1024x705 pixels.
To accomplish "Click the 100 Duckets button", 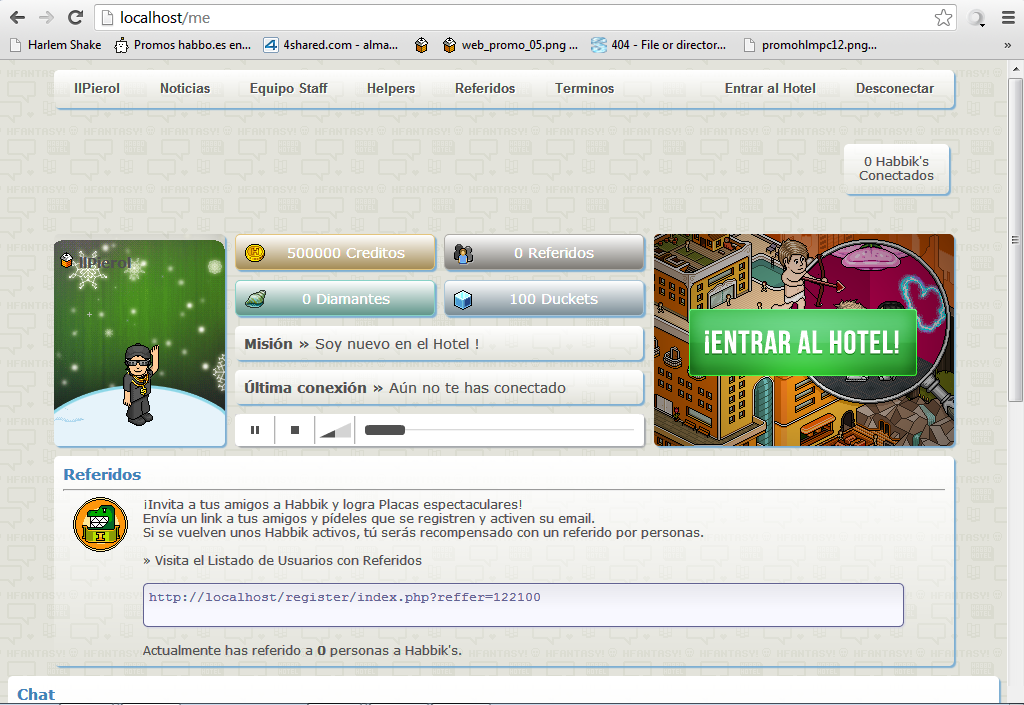I will [544, 299].
